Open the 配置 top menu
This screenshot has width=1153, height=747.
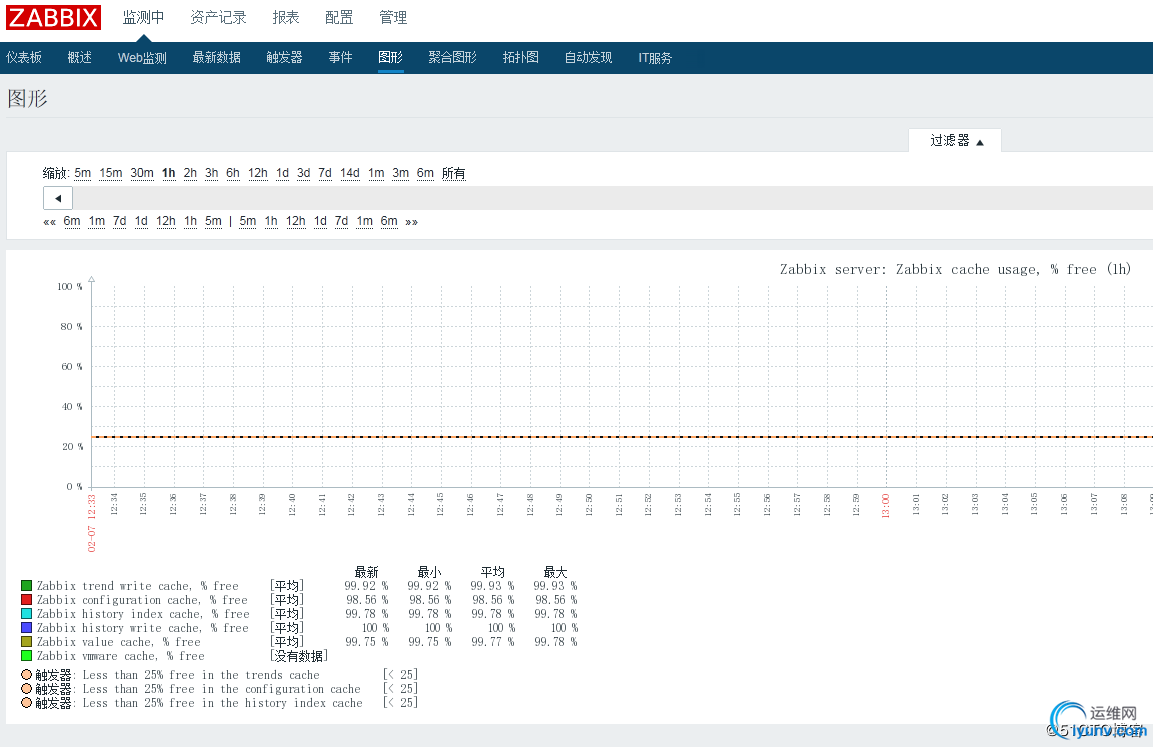click(x=339, y=18)
